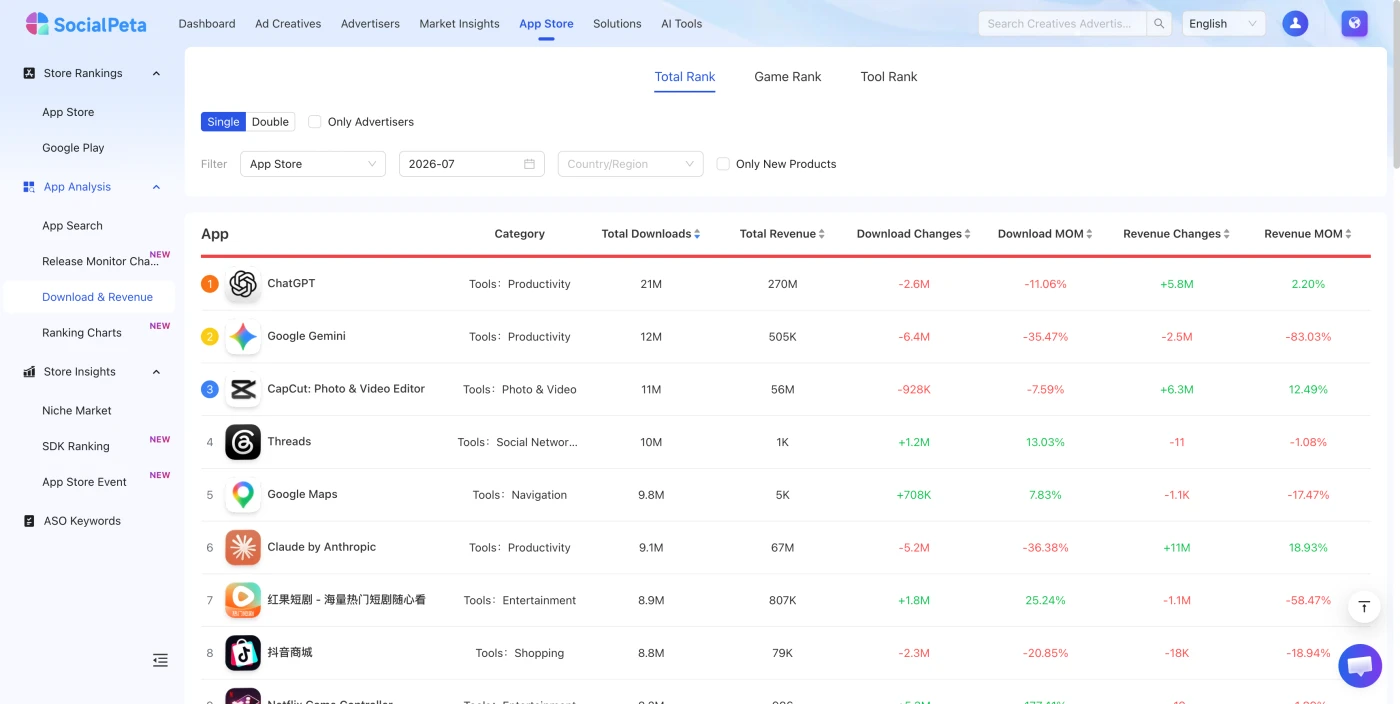Click the ASO Keywords sidebar icon
1400x704 pixels.
[29, 521]
